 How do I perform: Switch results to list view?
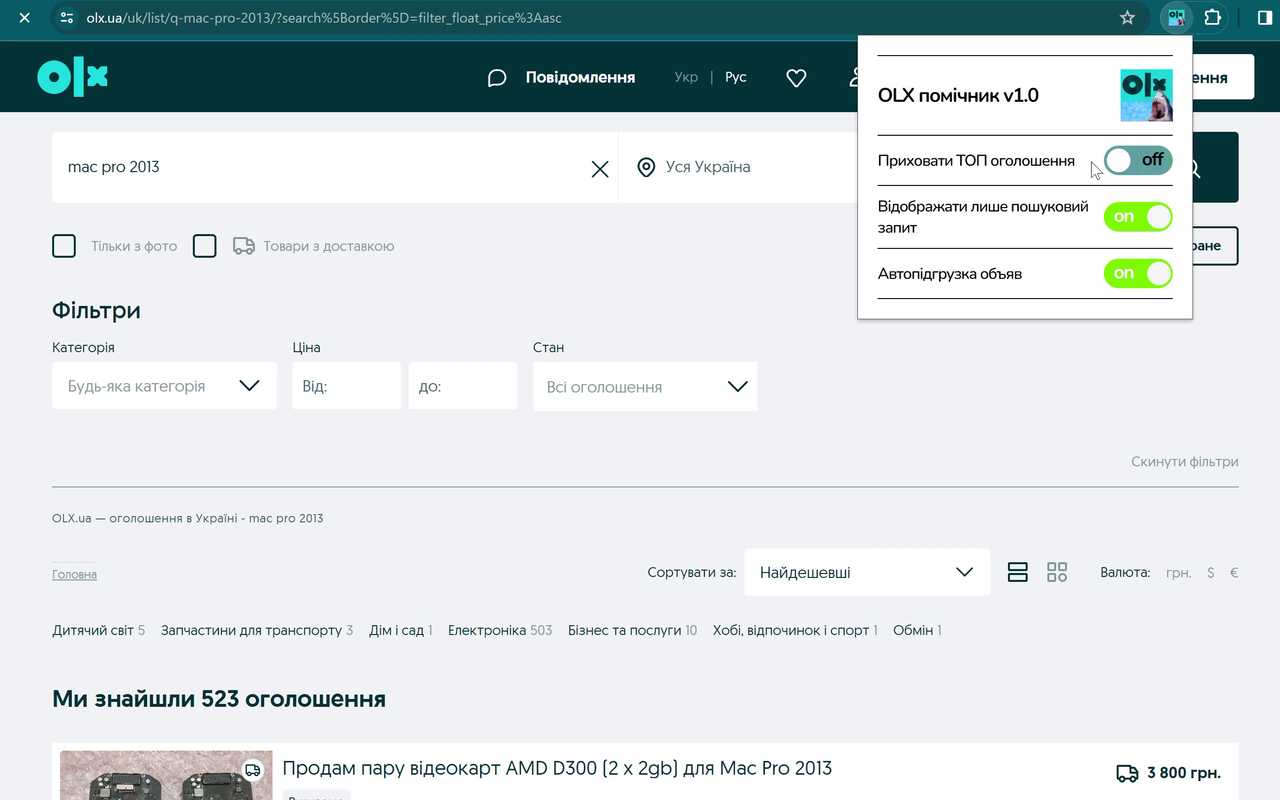point(1017,571)
